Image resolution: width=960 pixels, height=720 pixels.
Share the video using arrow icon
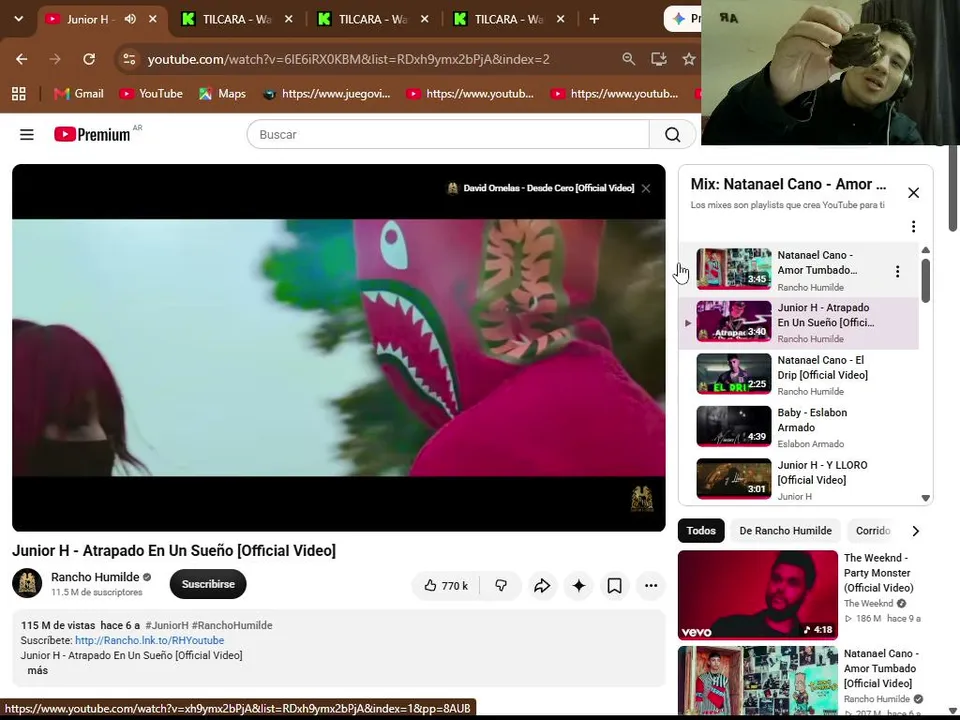[542, 586]
